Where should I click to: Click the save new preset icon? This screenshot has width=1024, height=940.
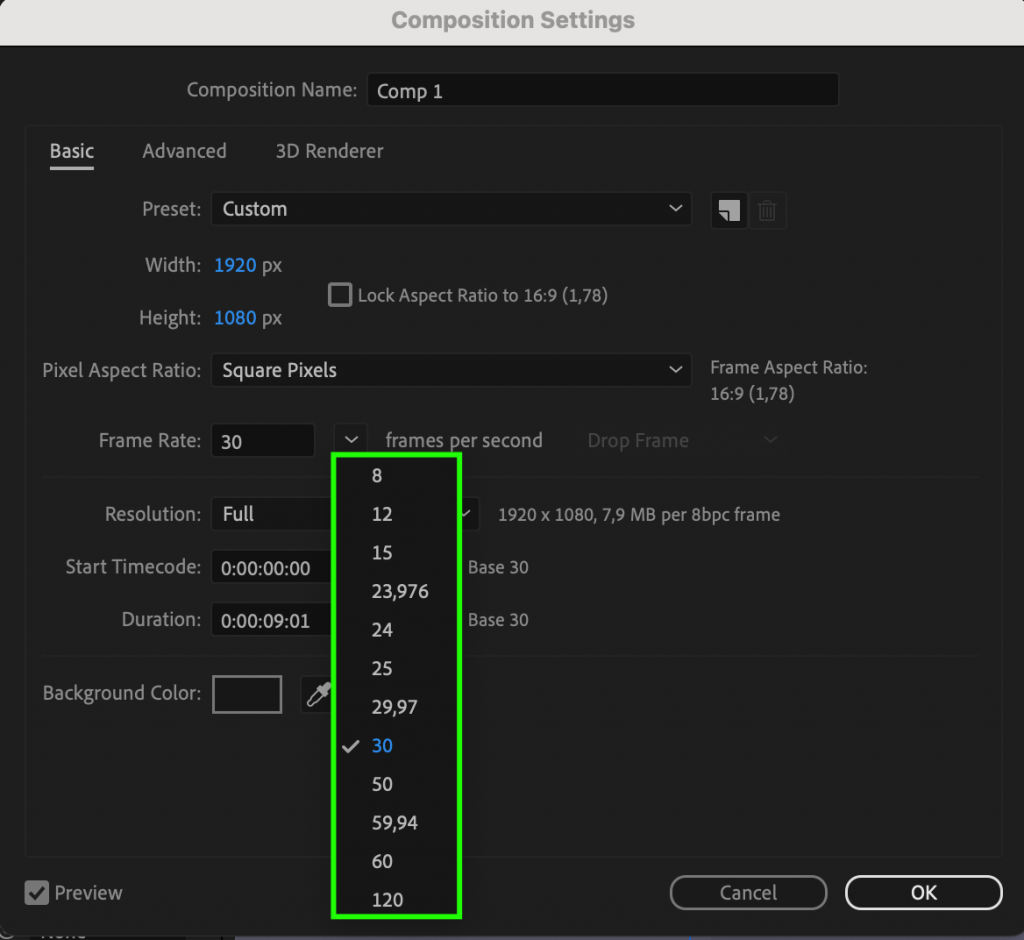[728, 210]
